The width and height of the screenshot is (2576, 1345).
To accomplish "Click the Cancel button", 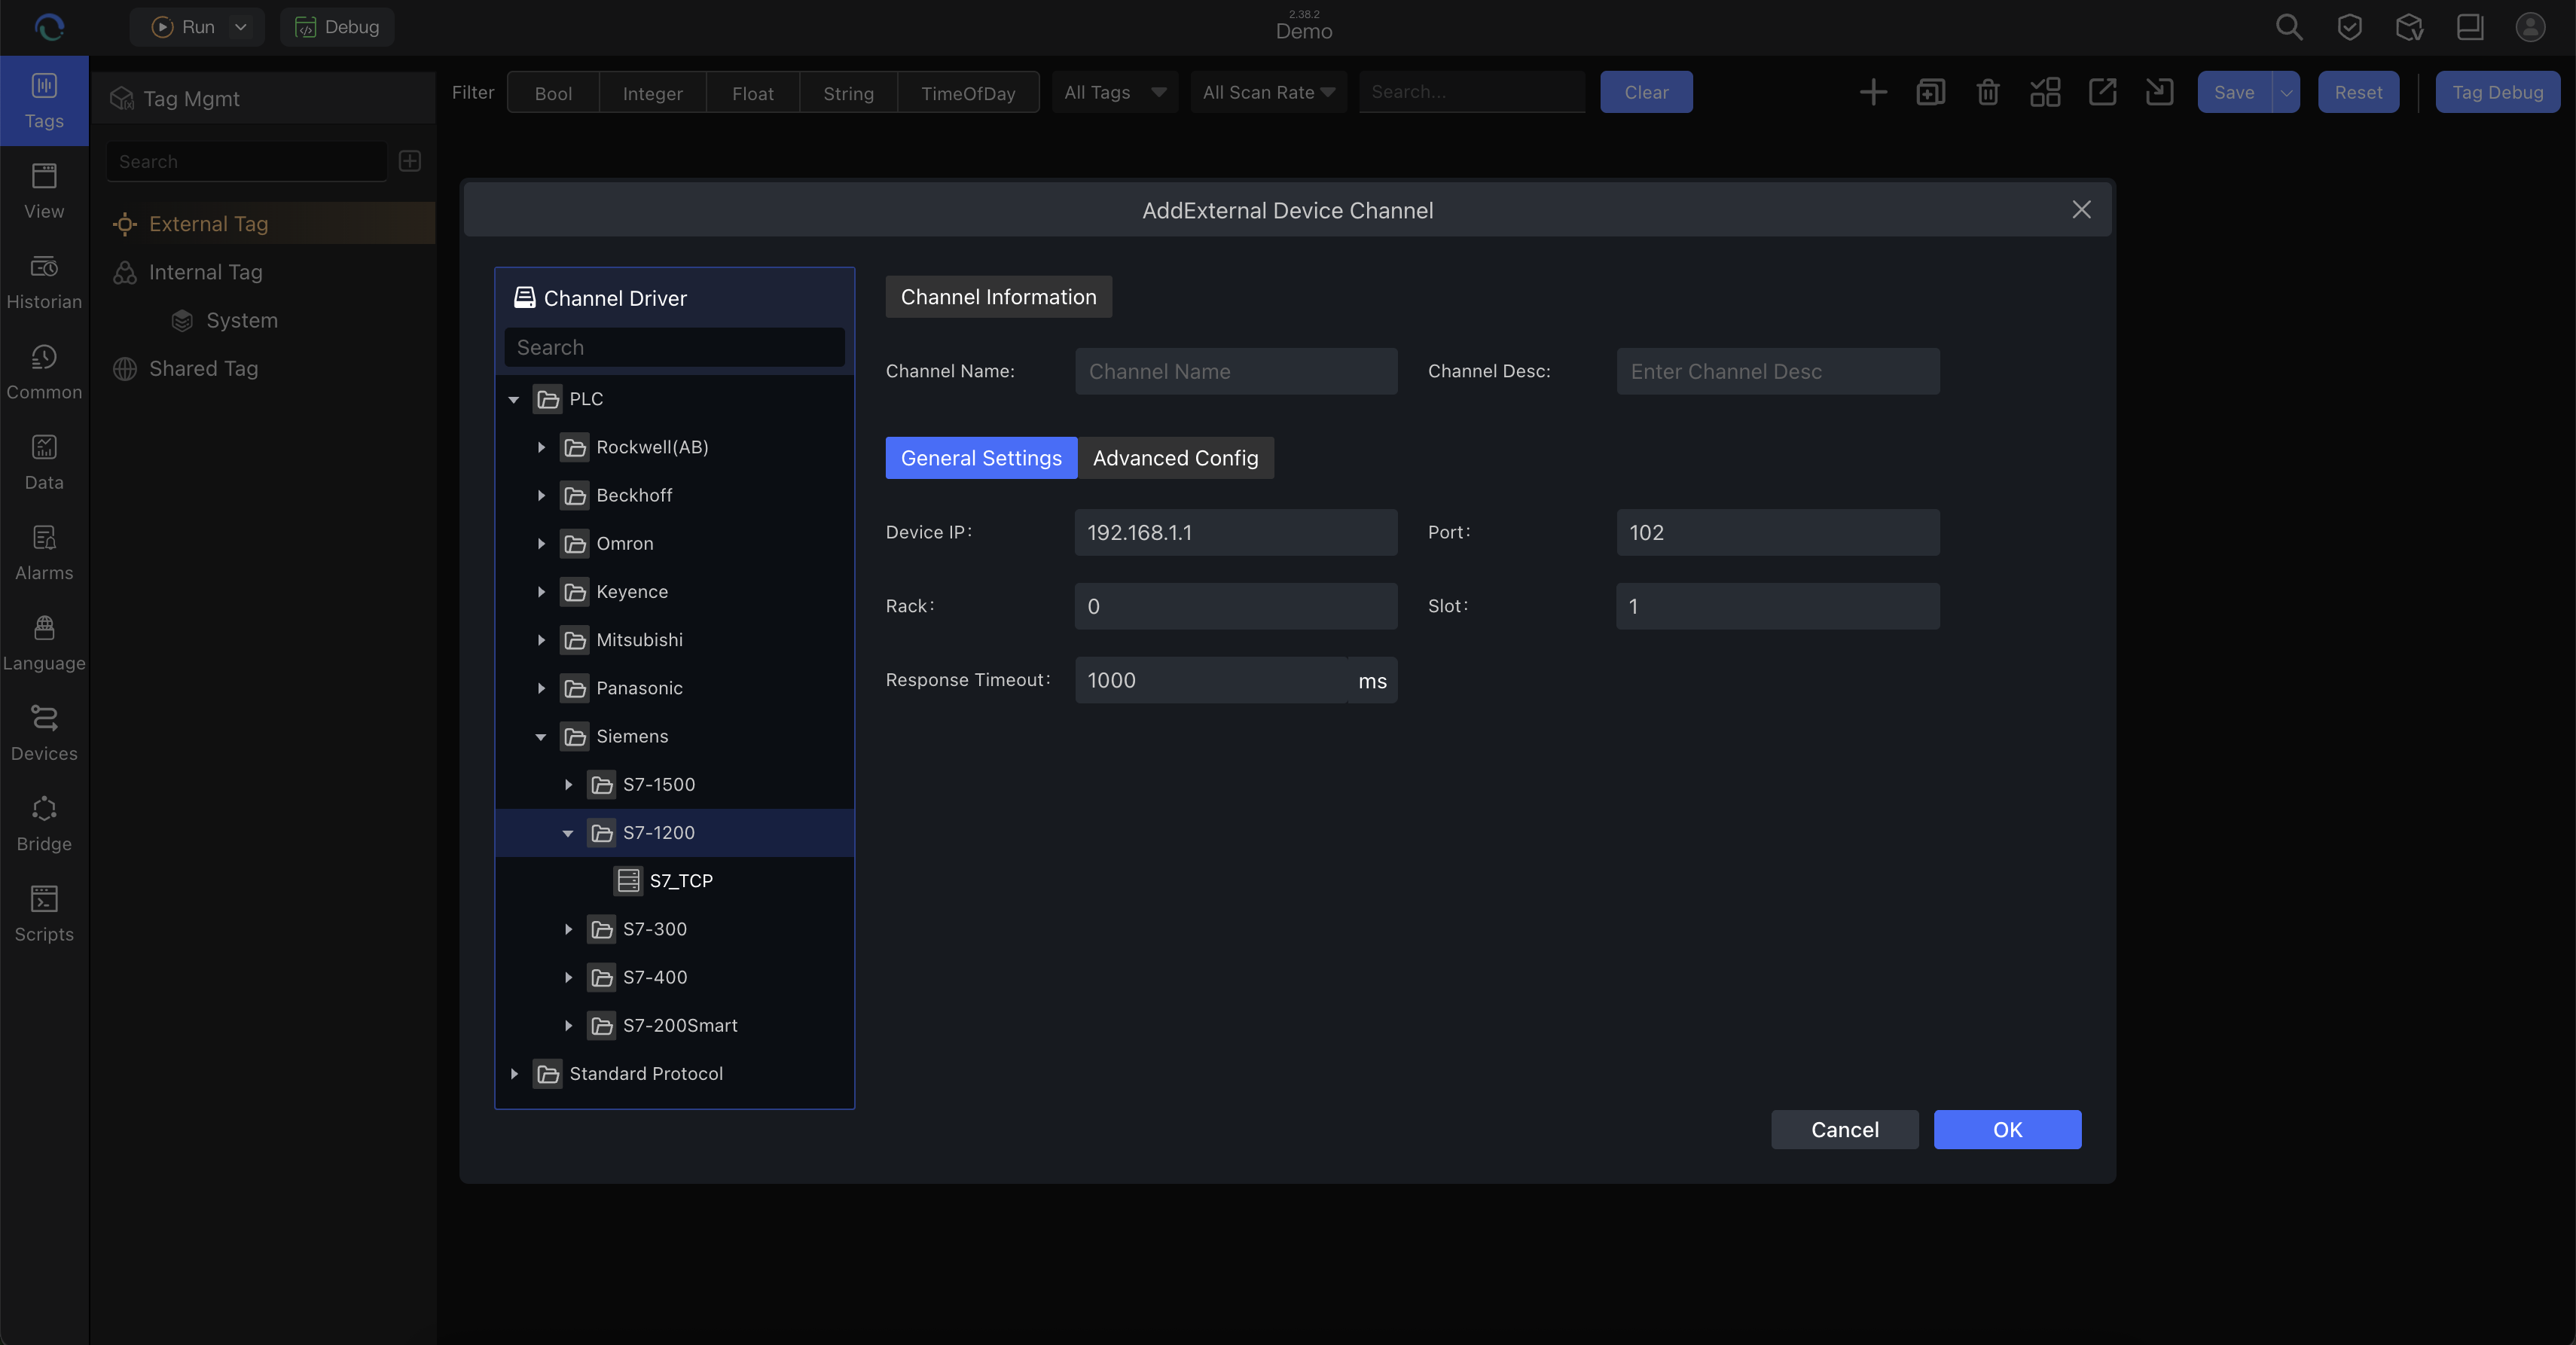I will 1844,1130.
